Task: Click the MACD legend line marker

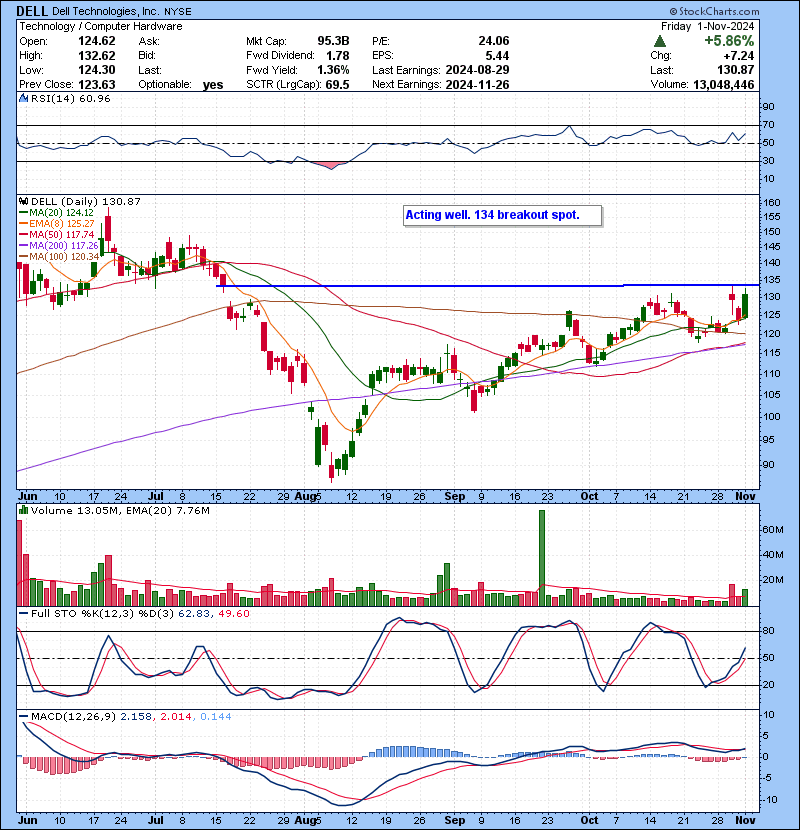Action: (23, 716)
